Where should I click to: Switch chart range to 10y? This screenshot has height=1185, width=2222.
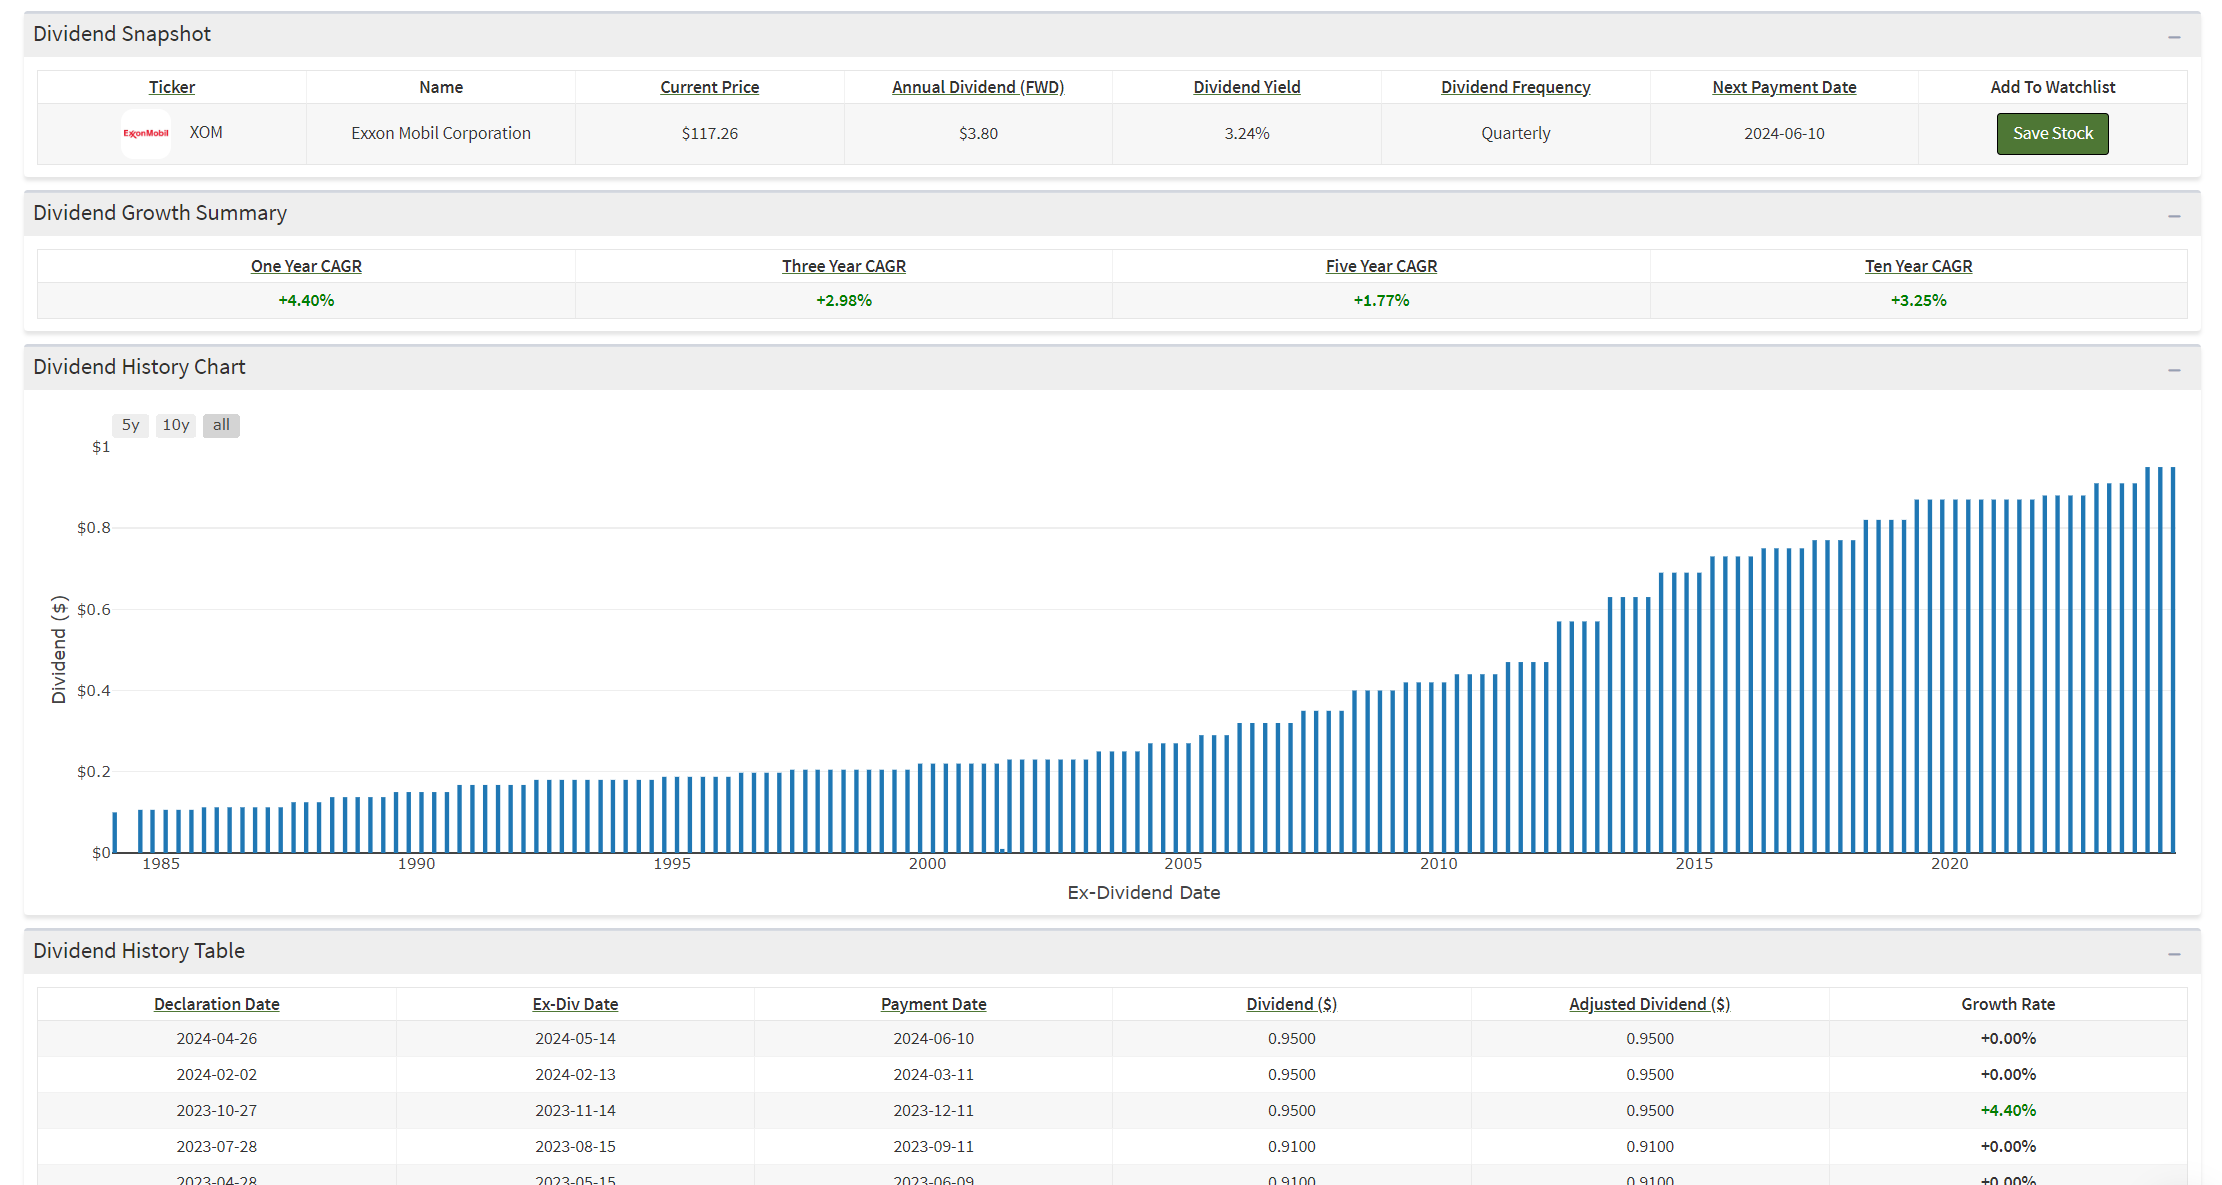(x=176, y=425)
